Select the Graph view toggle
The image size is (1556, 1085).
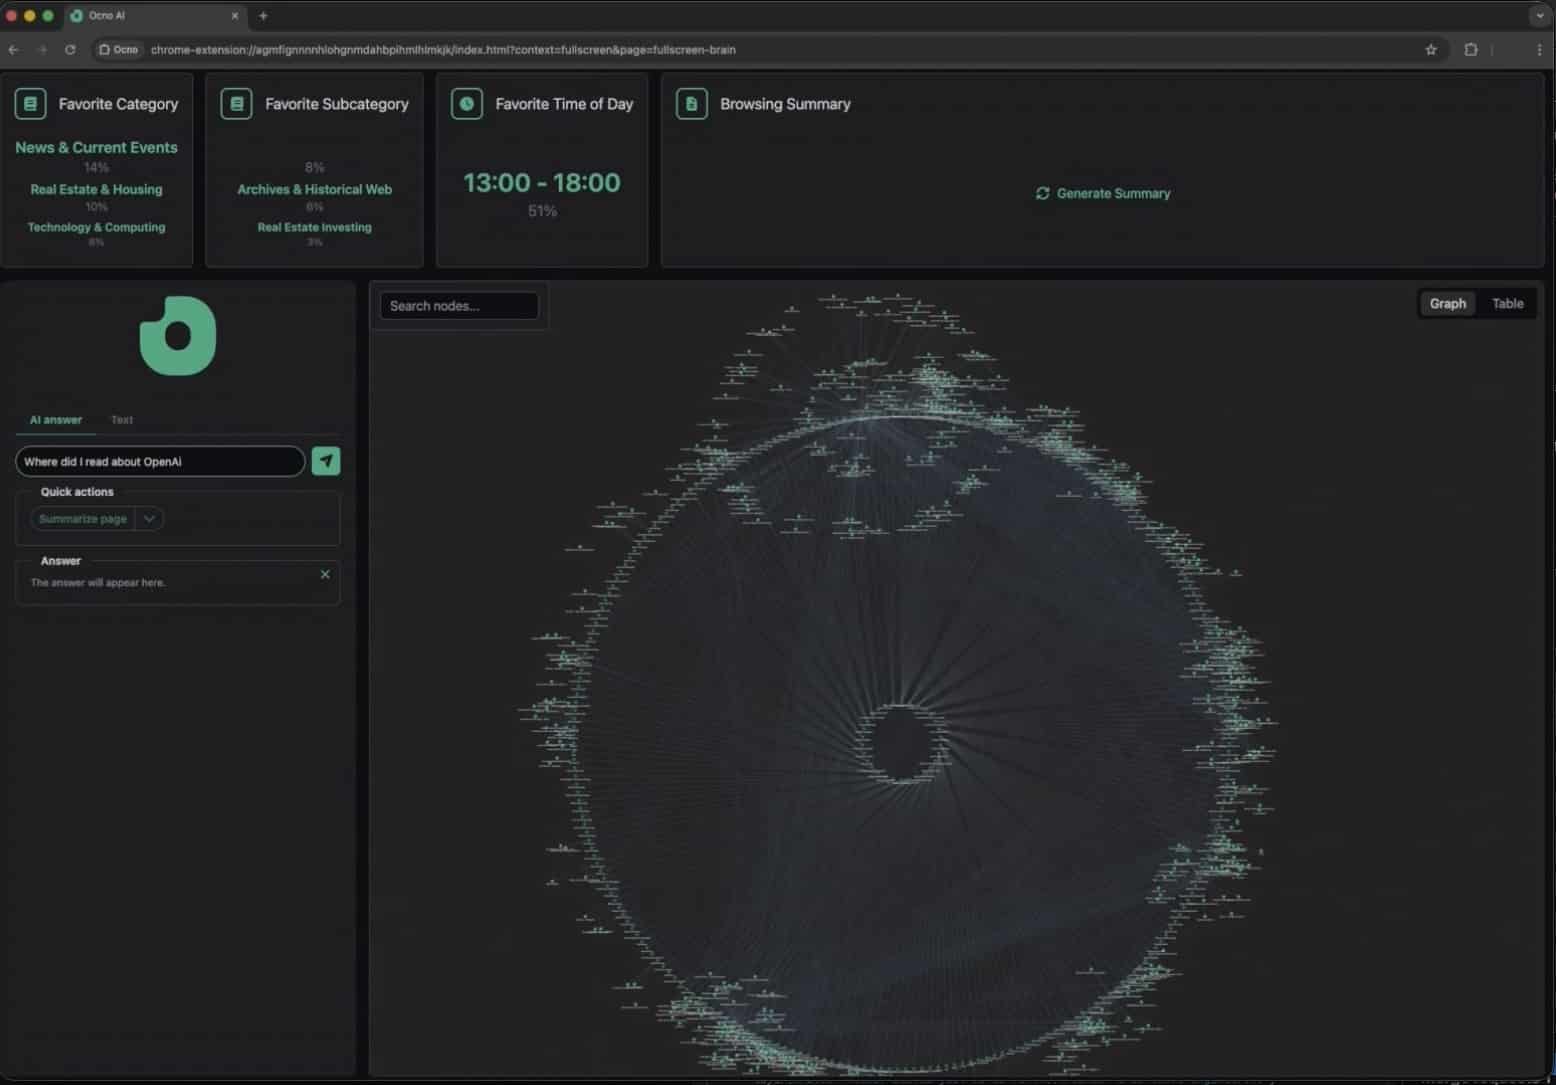[x=1447, y=304]
